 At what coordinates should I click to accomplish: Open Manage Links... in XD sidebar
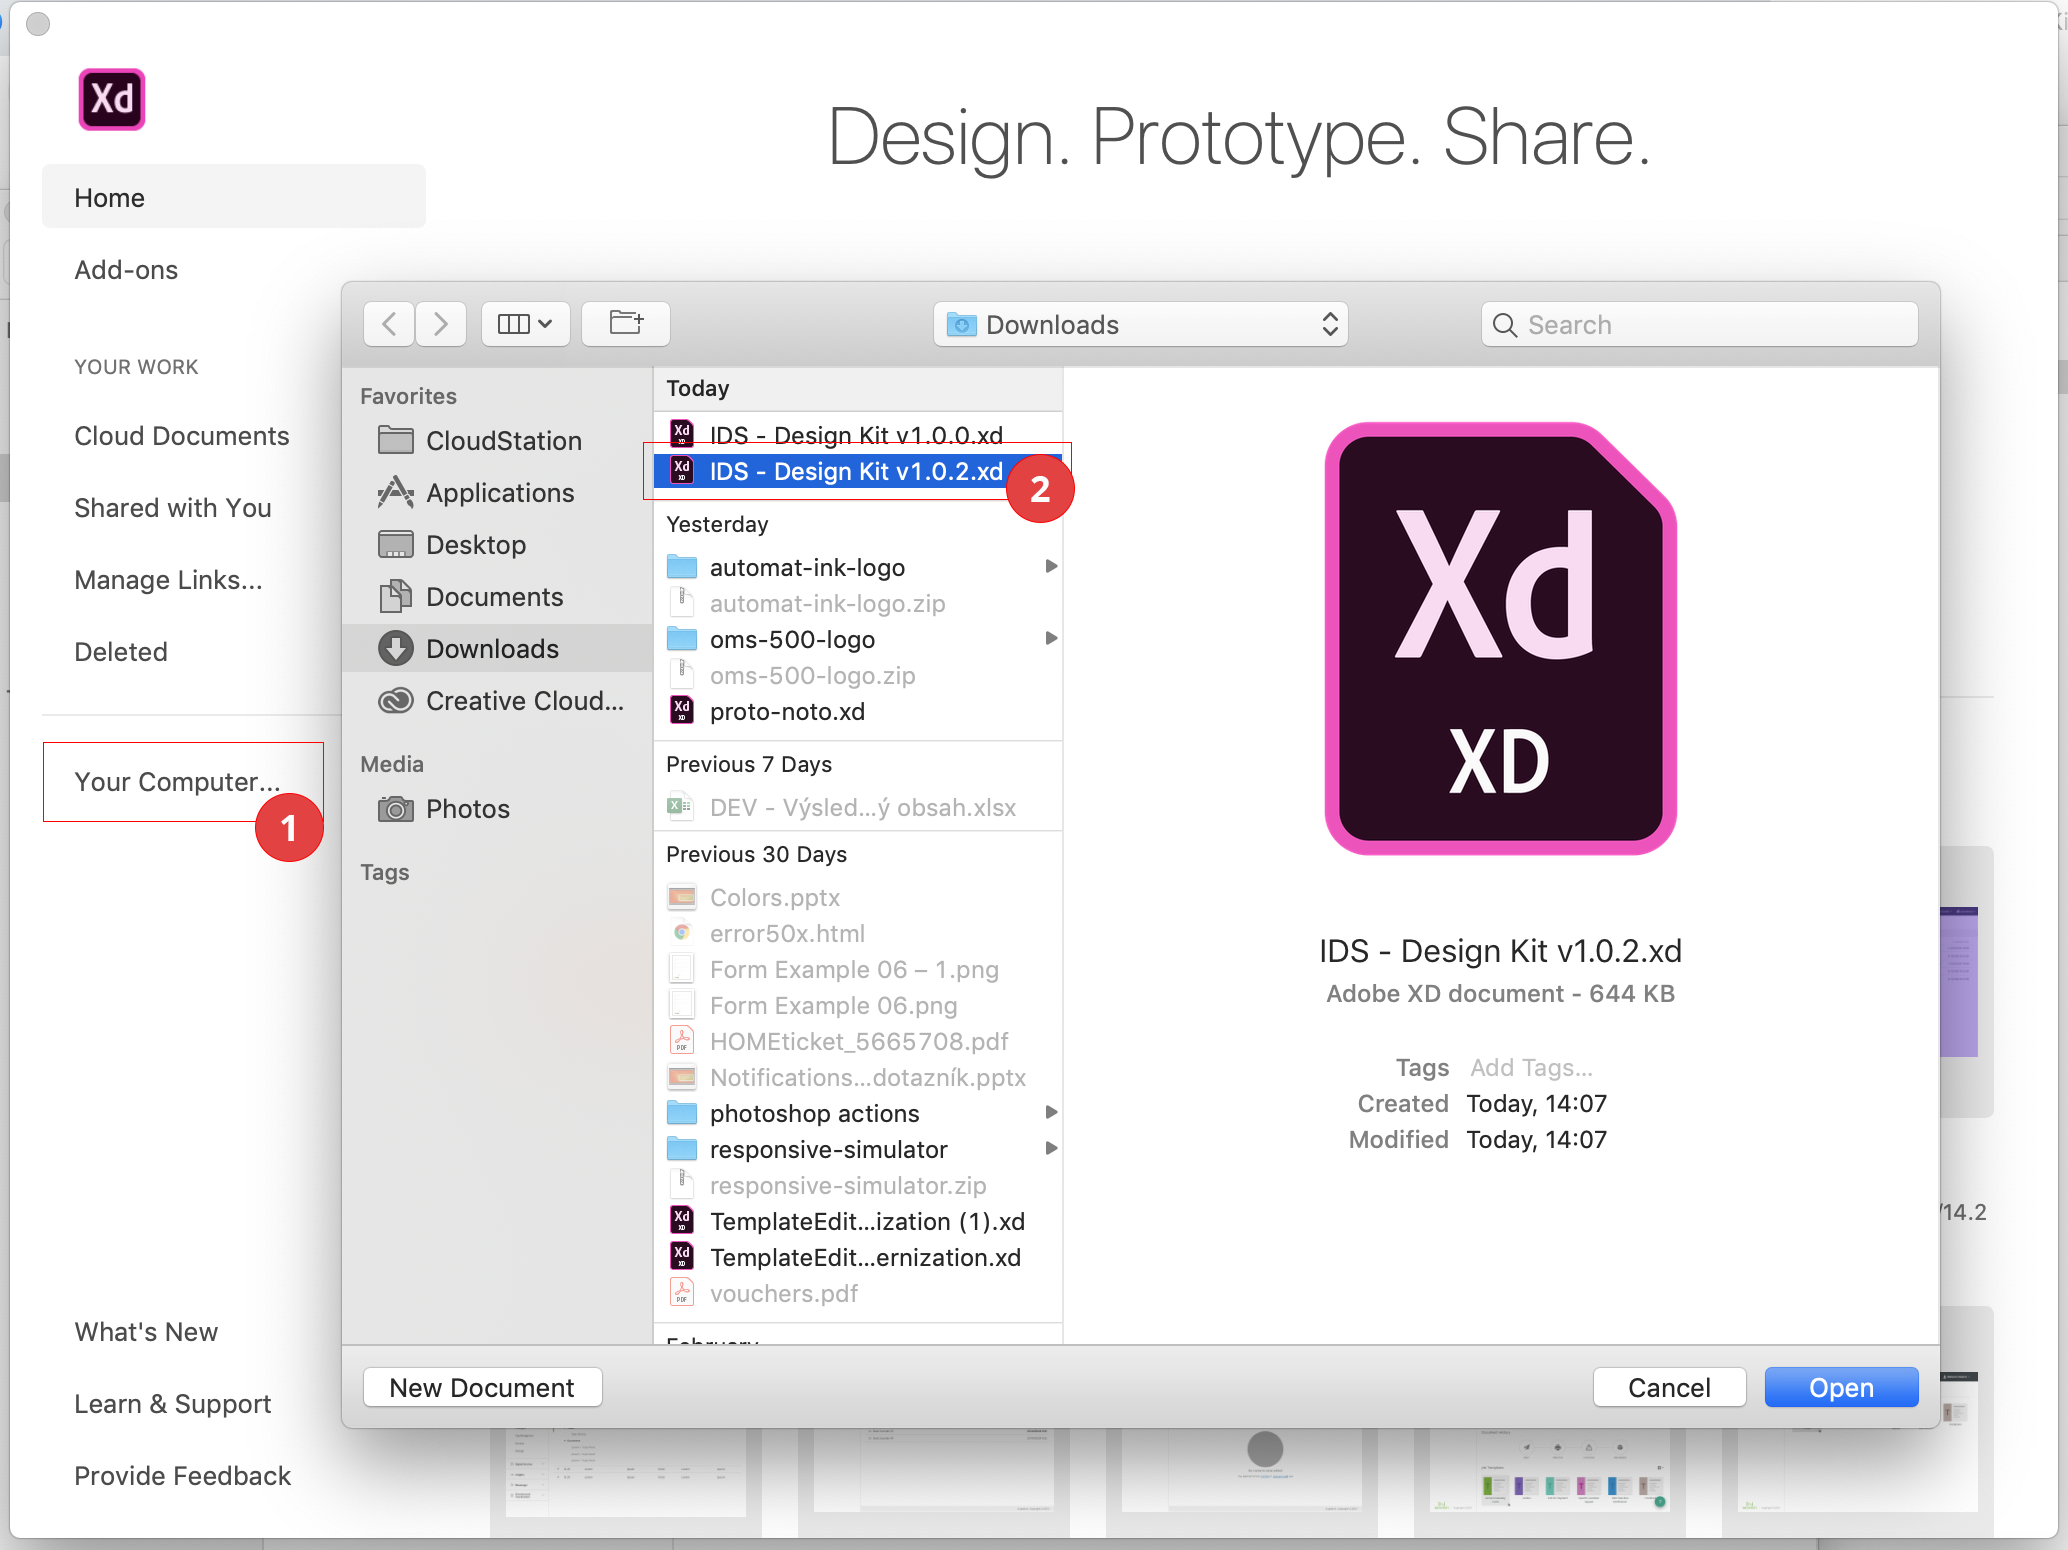pos(168,580)
